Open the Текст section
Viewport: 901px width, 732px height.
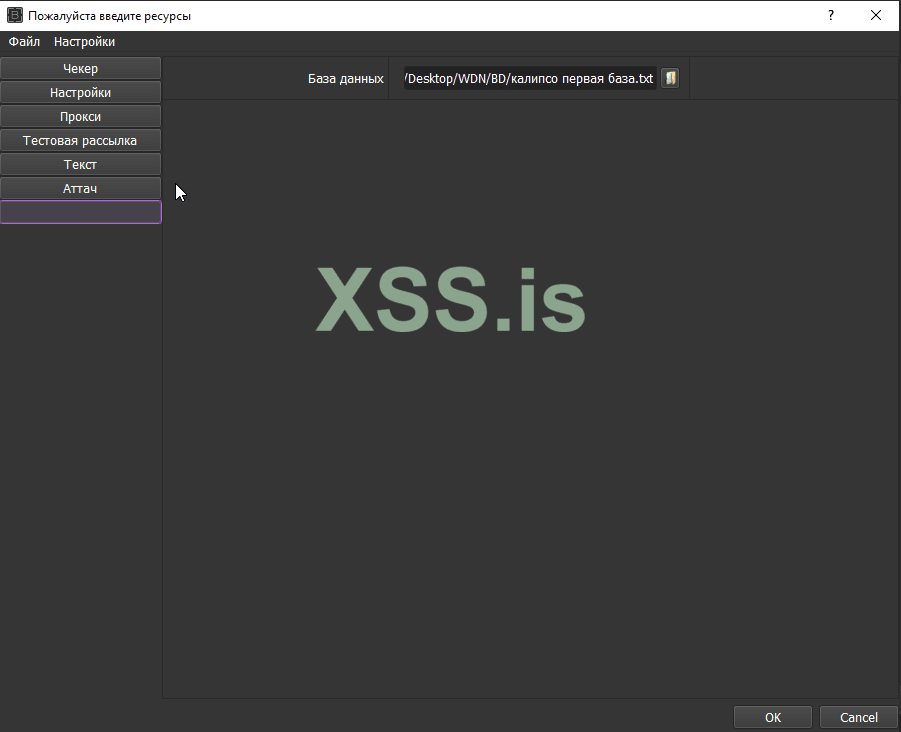pos(80,165)
